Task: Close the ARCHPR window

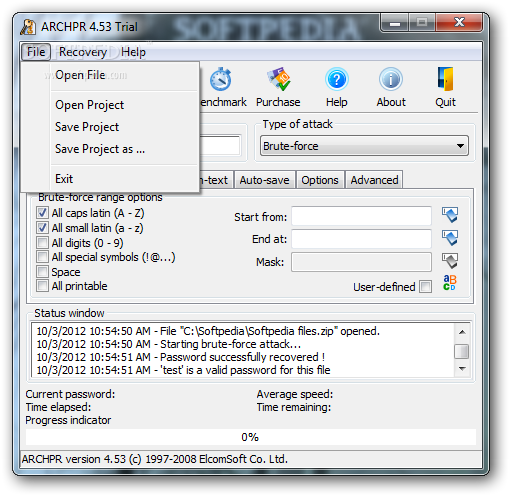Action: point(459,23)
